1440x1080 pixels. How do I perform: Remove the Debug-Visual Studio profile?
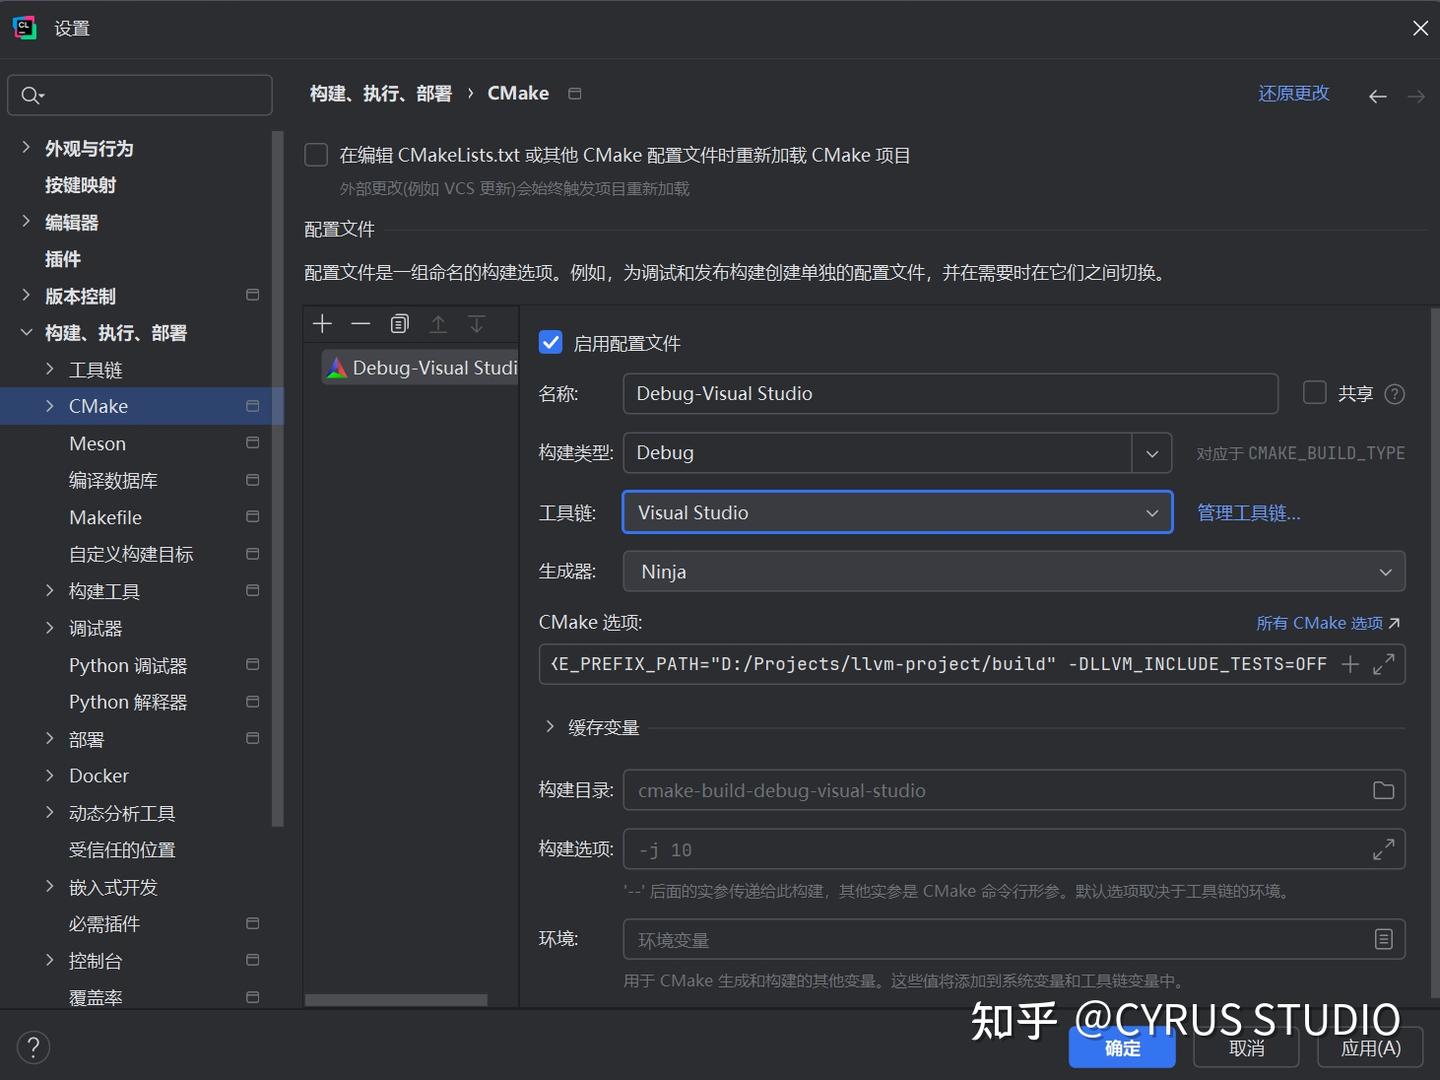point(361,324)
